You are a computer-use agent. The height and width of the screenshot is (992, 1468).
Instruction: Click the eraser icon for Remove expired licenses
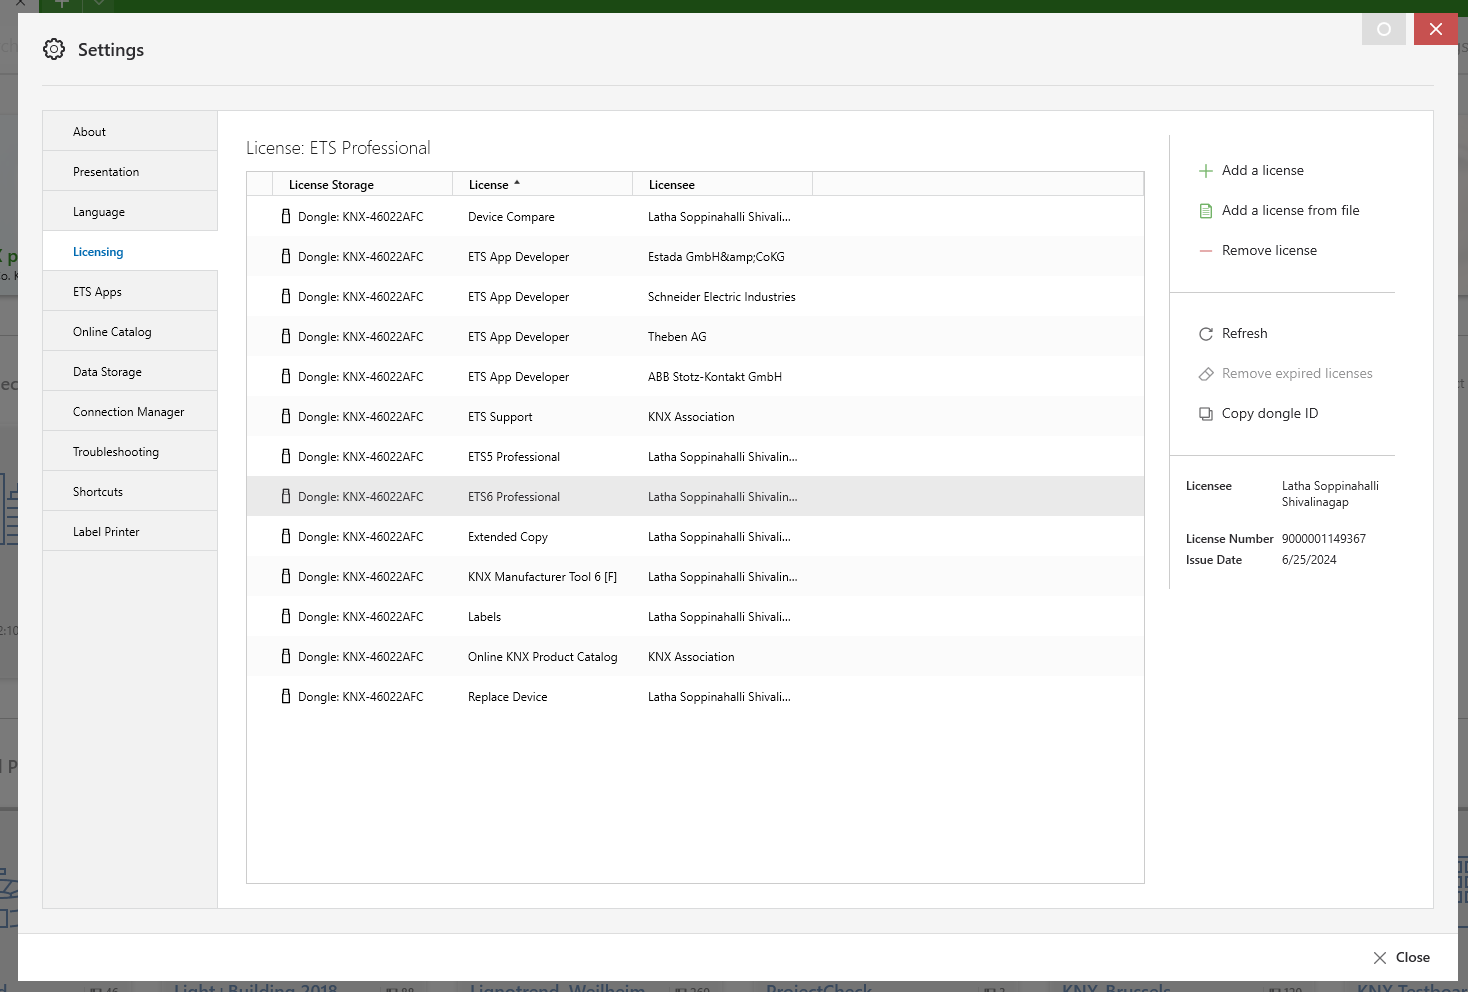click(1206, 374)
